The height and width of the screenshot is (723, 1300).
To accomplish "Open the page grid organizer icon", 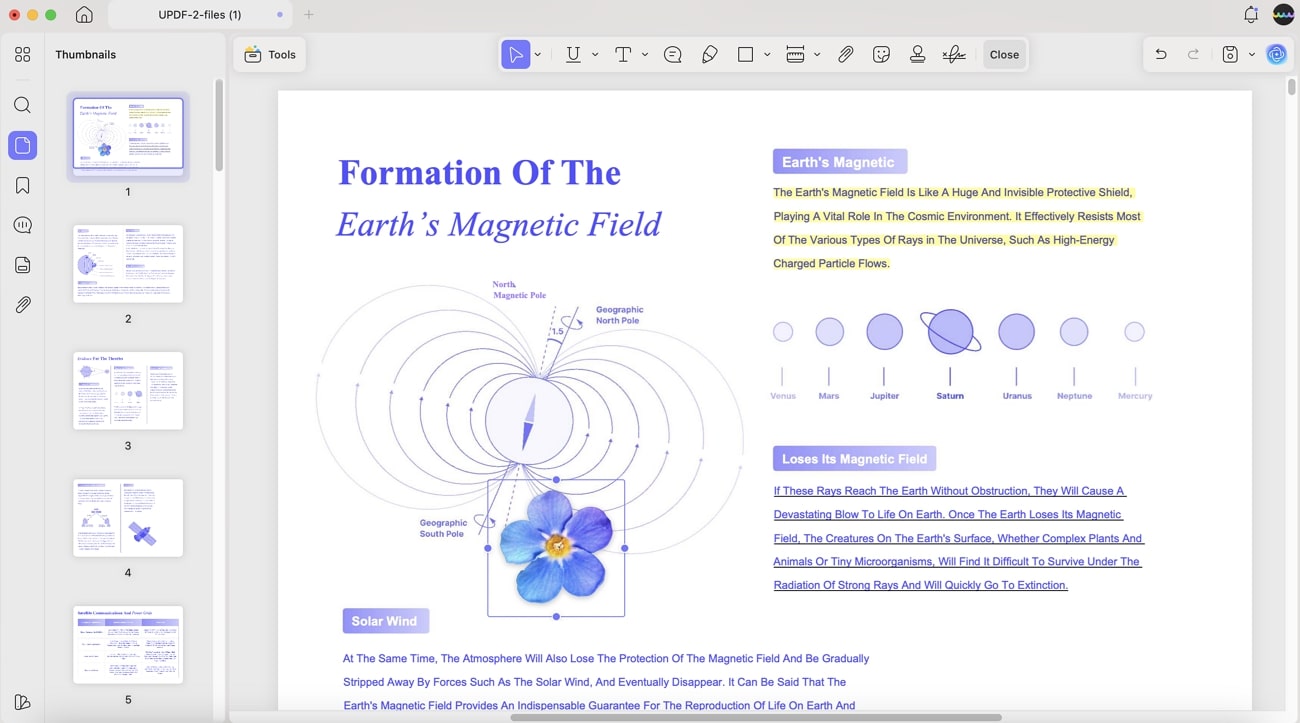I will [23, 55].
